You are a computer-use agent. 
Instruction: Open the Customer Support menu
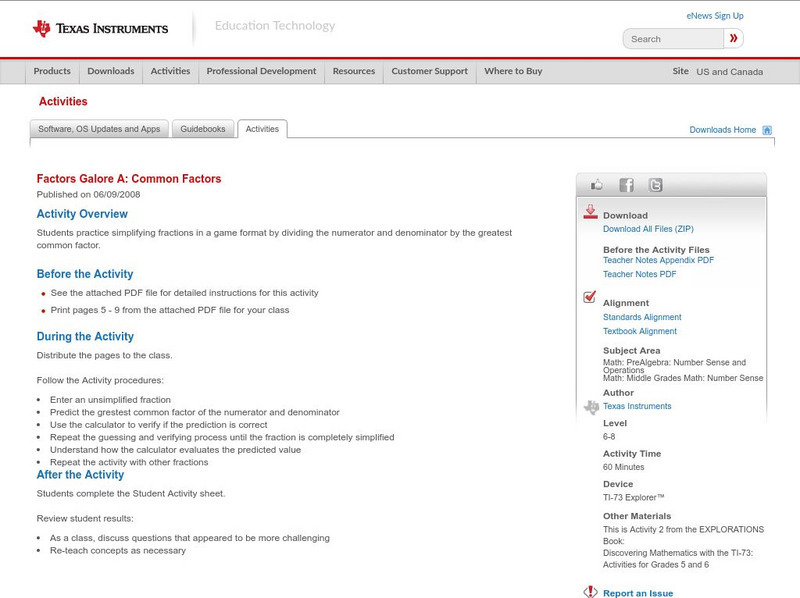[x=430, y=71]
